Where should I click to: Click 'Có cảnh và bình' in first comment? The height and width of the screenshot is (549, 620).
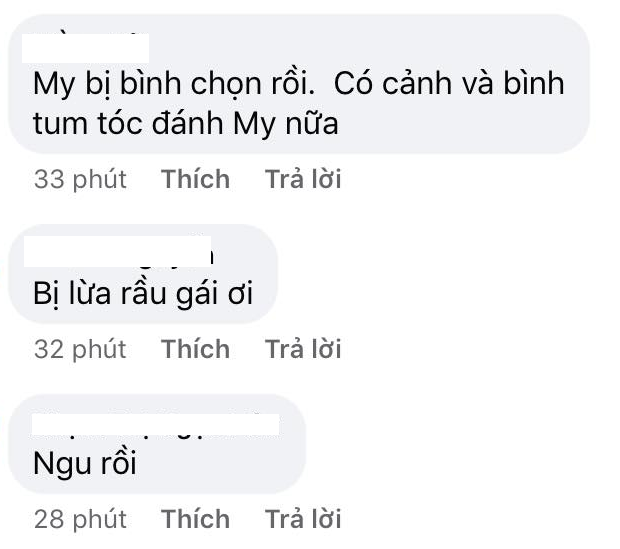(449, 84)
